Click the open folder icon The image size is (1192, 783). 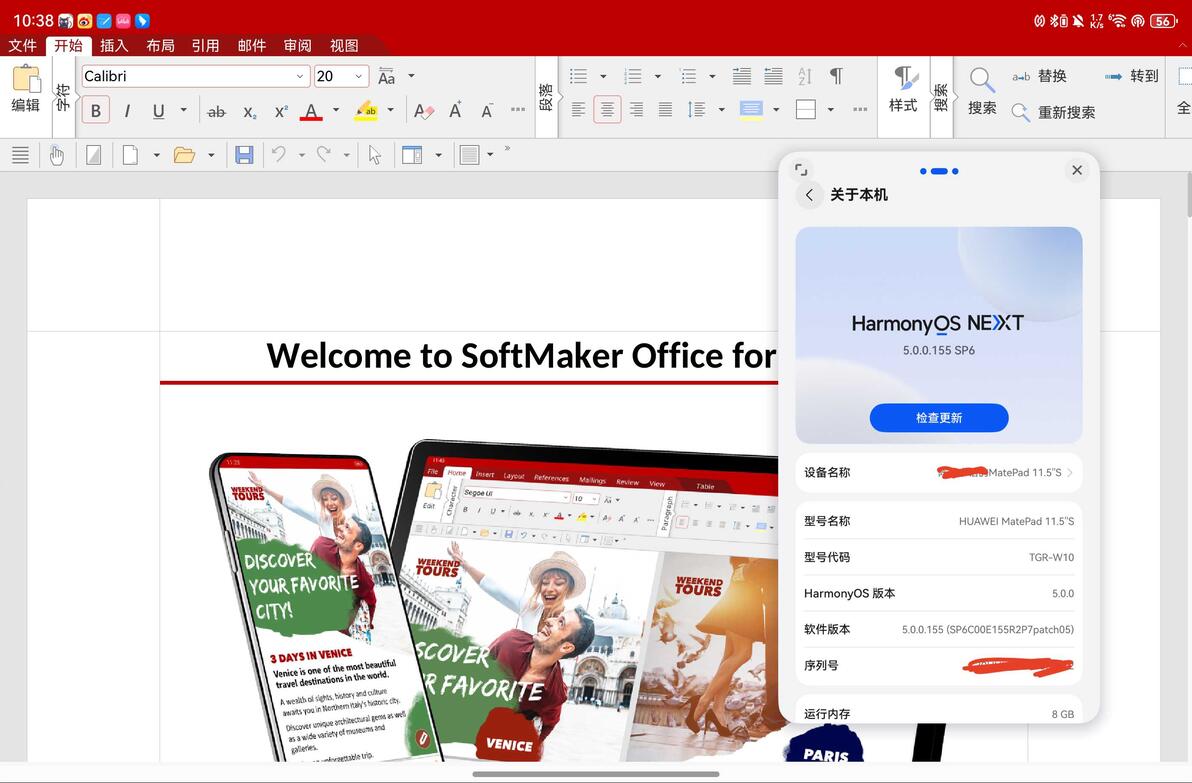point(184,155)
